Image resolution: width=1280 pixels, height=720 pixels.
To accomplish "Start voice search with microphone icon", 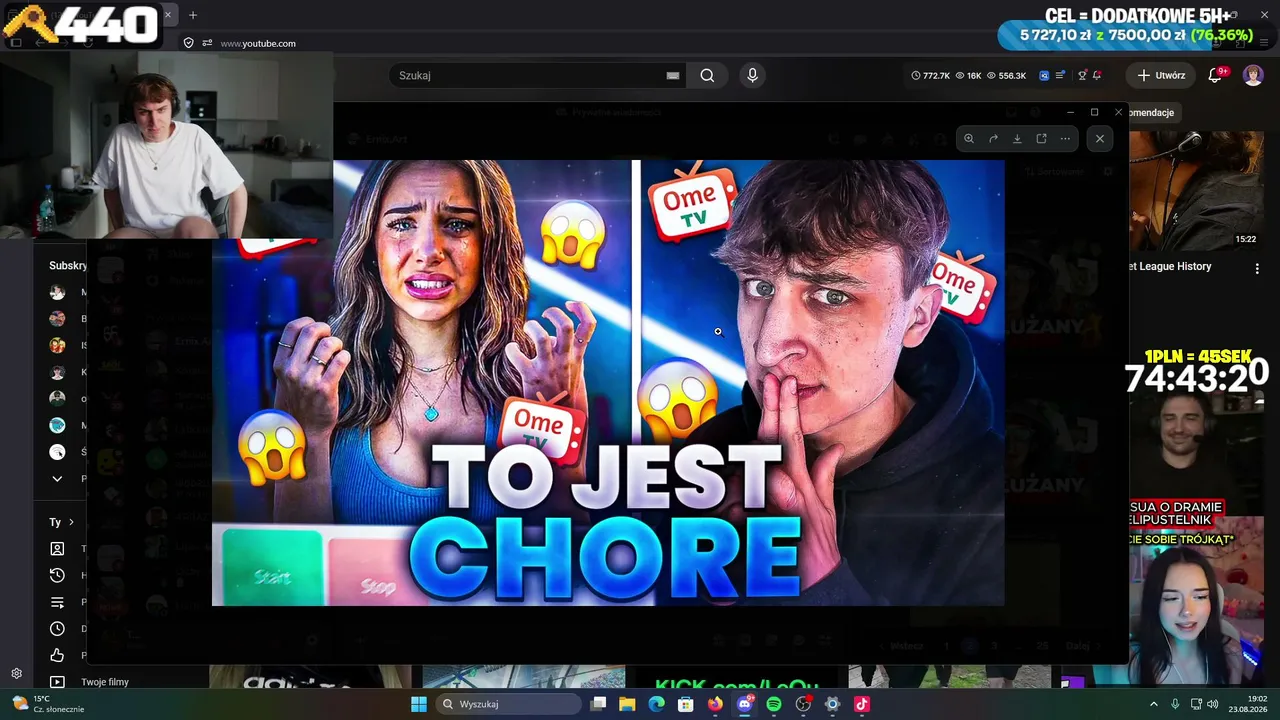I will point(753,75).
